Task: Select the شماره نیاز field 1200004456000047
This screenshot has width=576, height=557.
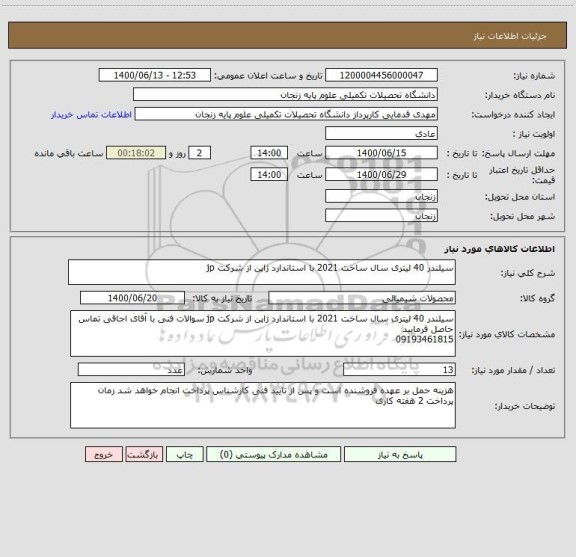Action: pyautogui.click(x=381, y=75)
